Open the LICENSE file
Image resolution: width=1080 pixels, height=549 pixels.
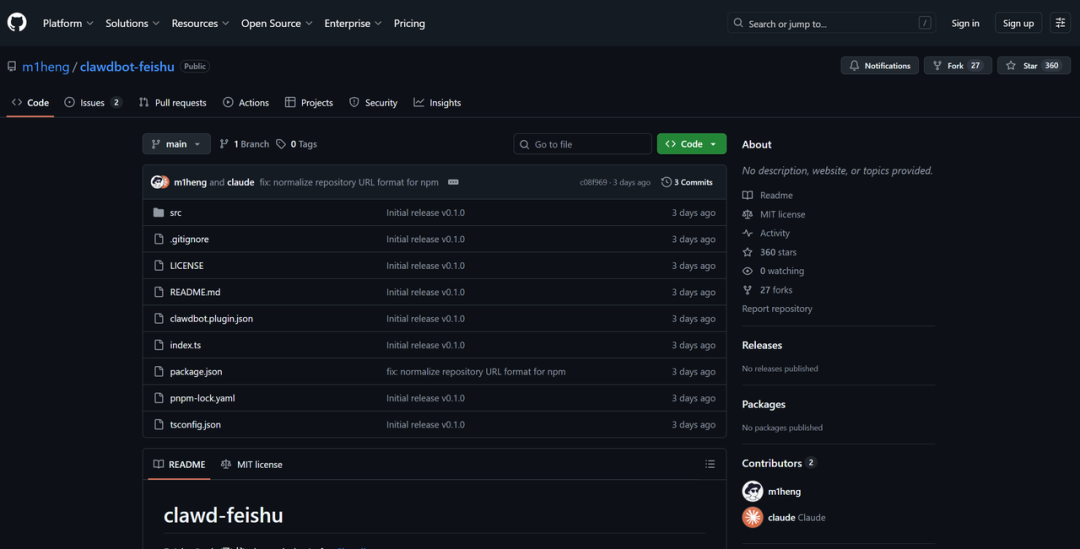coord(187,266)
